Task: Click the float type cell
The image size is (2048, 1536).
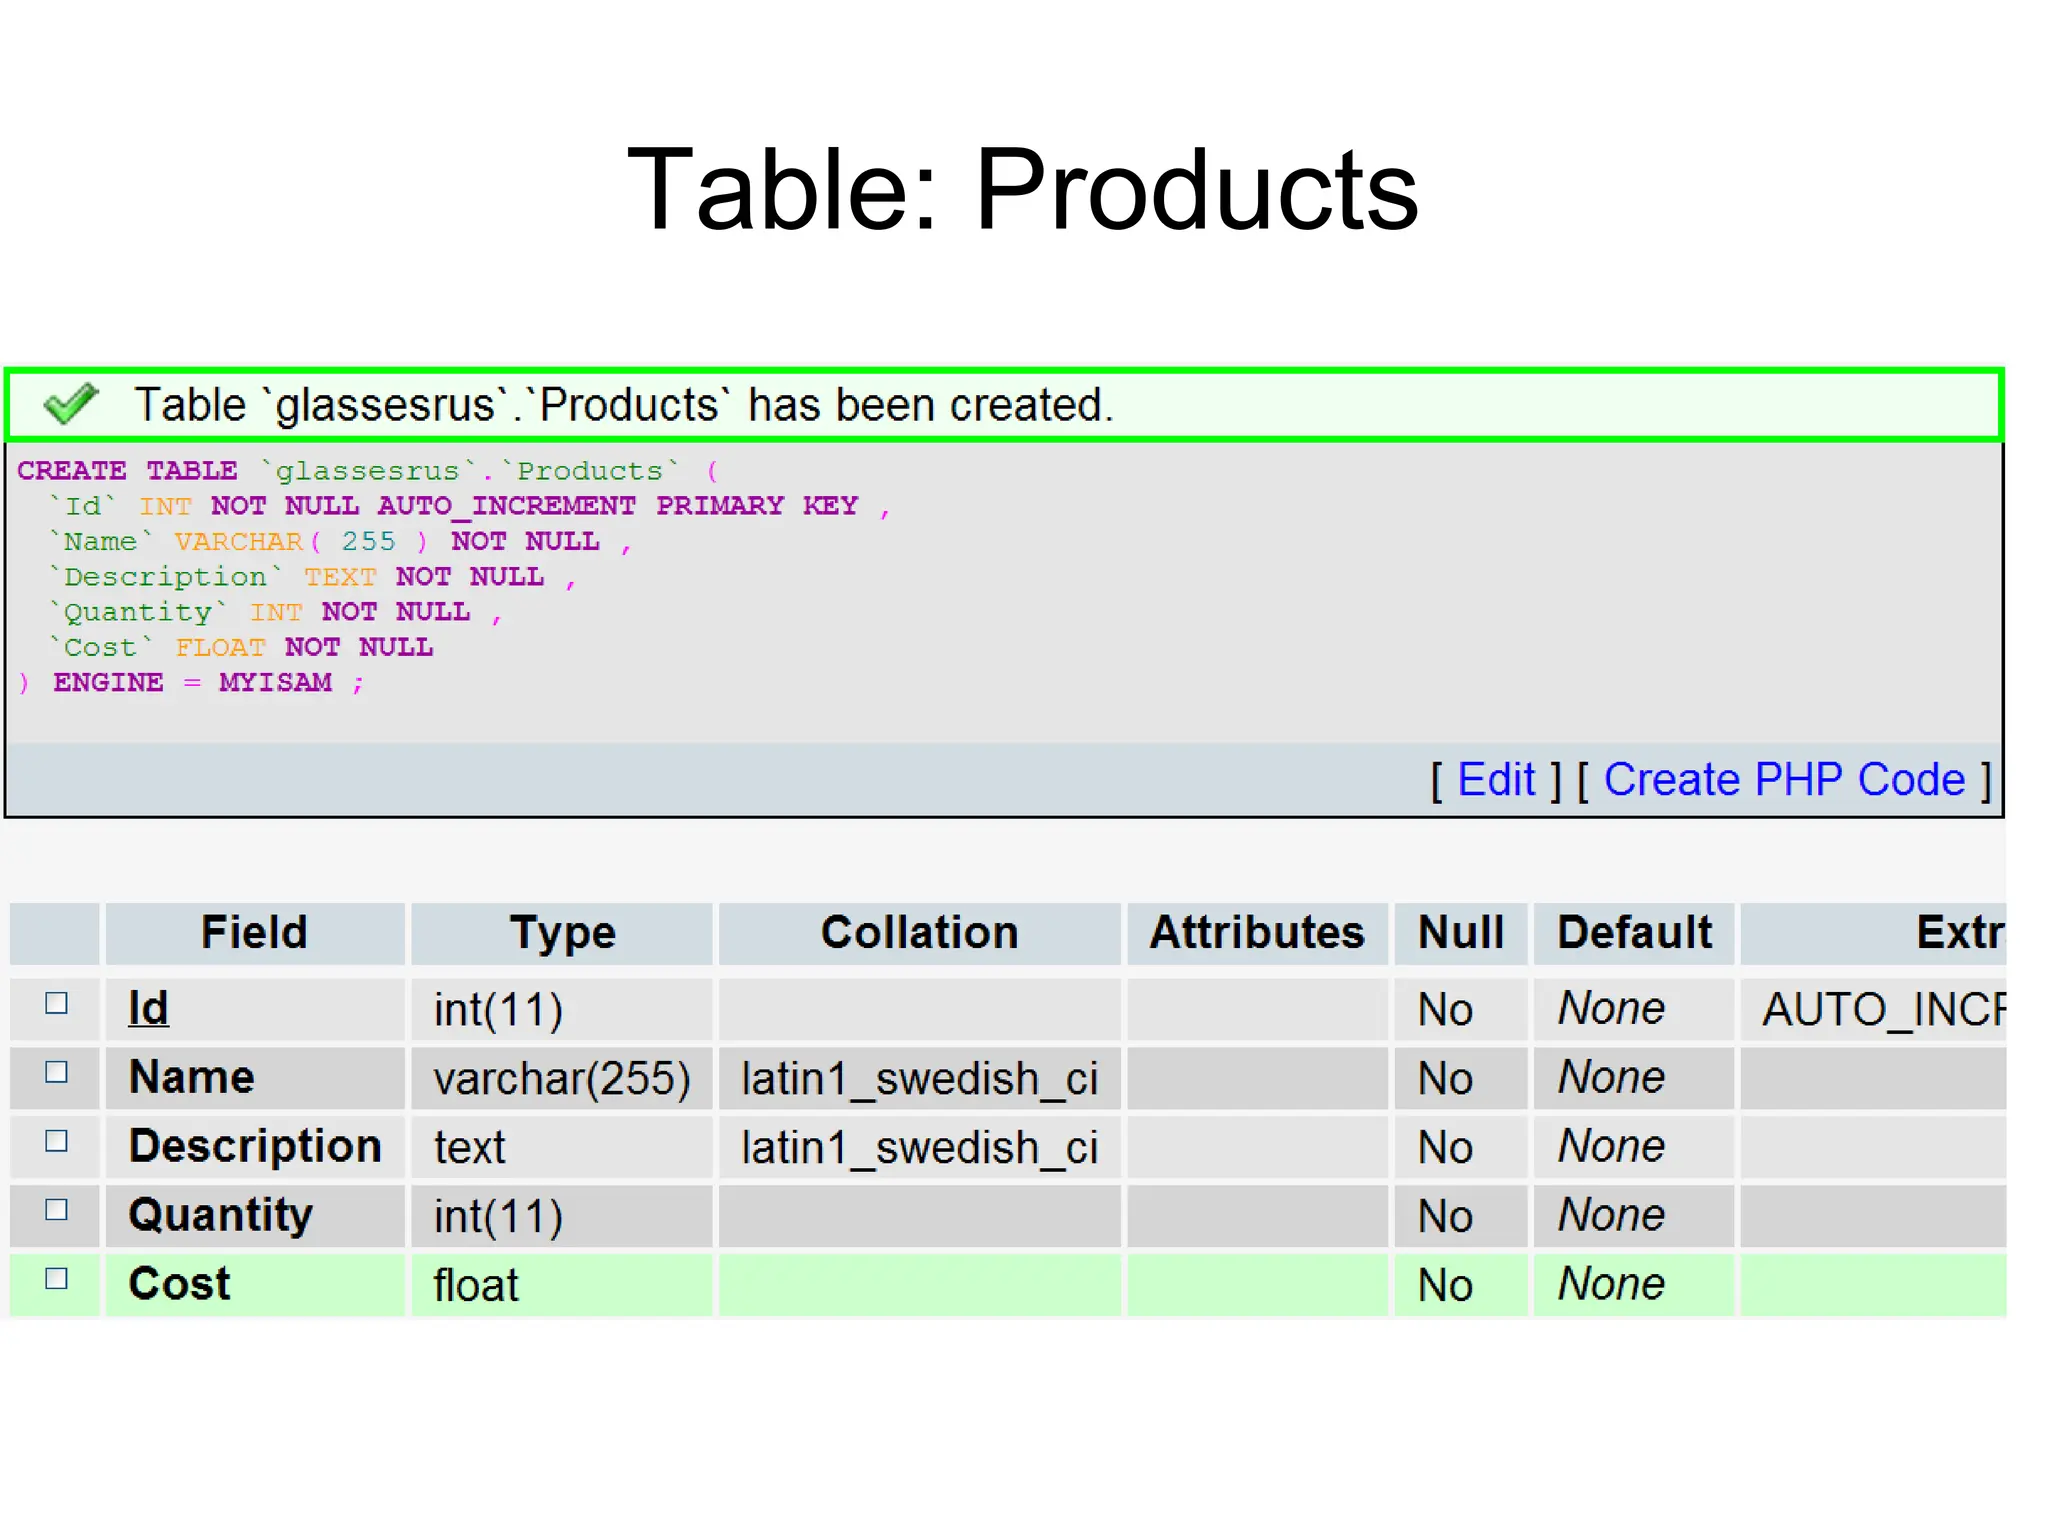Action: click(562, 1285)
